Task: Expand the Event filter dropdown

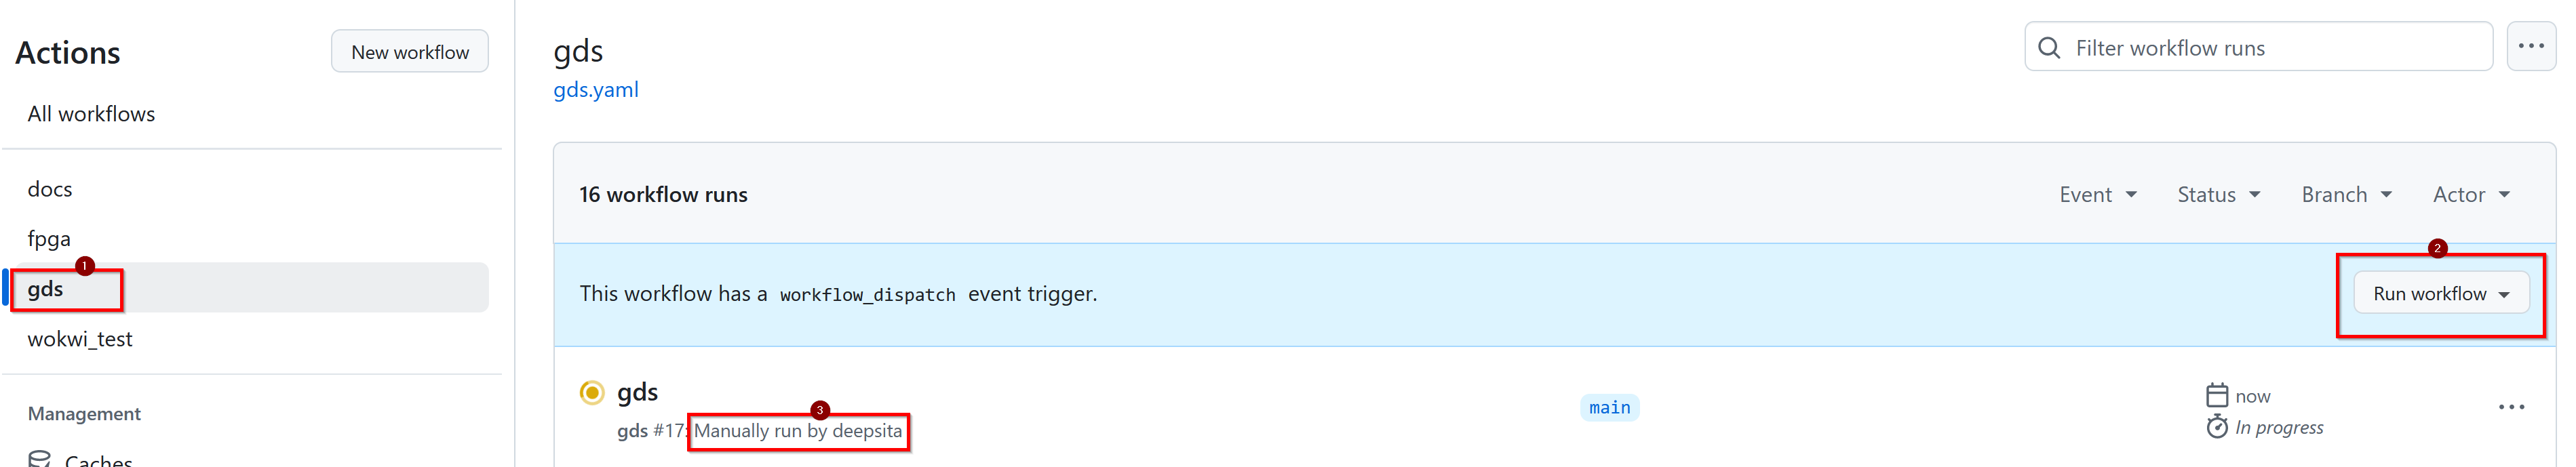Action: click(2097, 194)
